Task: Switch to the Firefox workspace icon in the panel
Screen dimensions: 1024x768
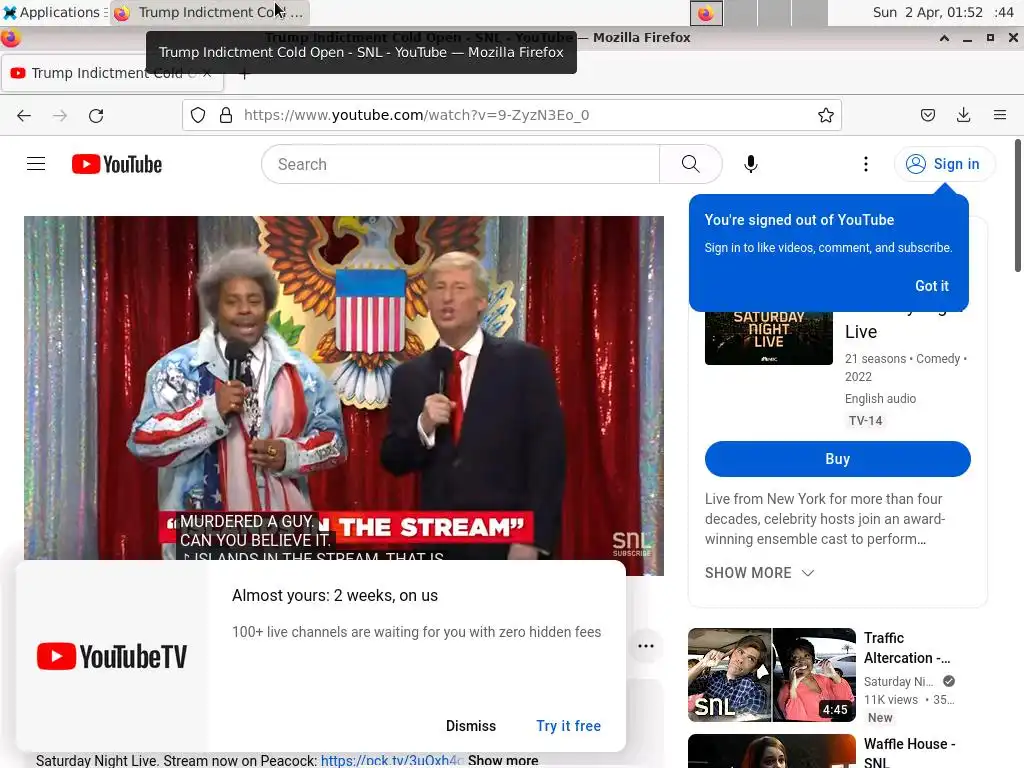Action: click(707, 13)
